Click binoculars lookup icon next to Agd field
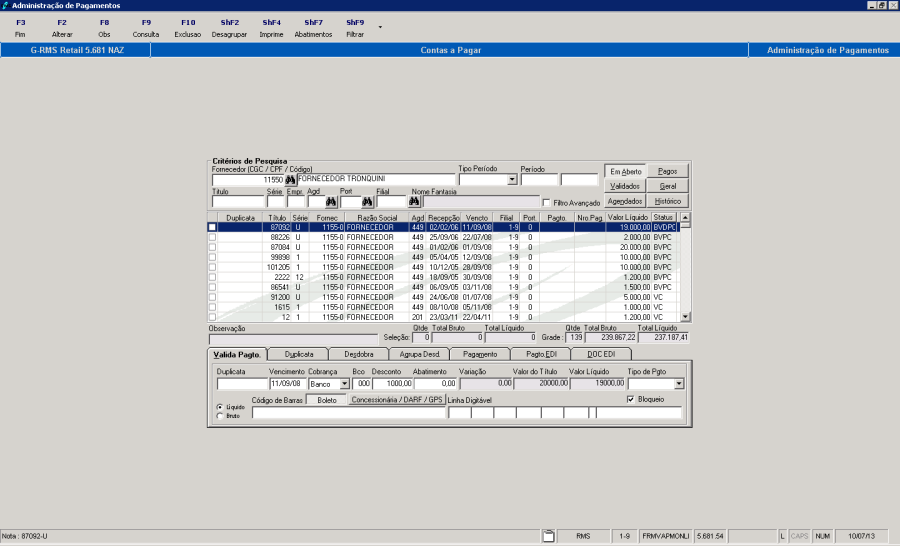900x546 pixels. point(331,202)
